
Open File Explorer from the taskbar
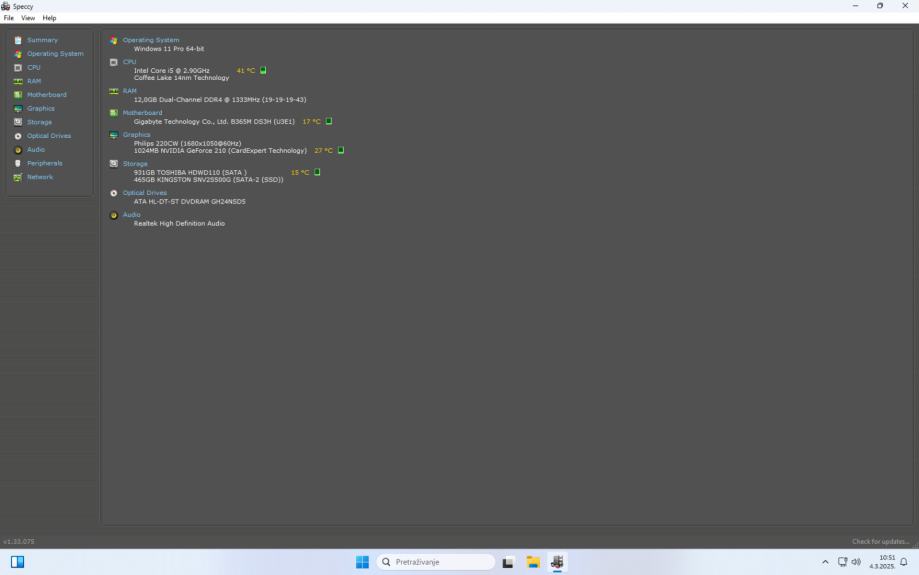click(x=533, y=562)
